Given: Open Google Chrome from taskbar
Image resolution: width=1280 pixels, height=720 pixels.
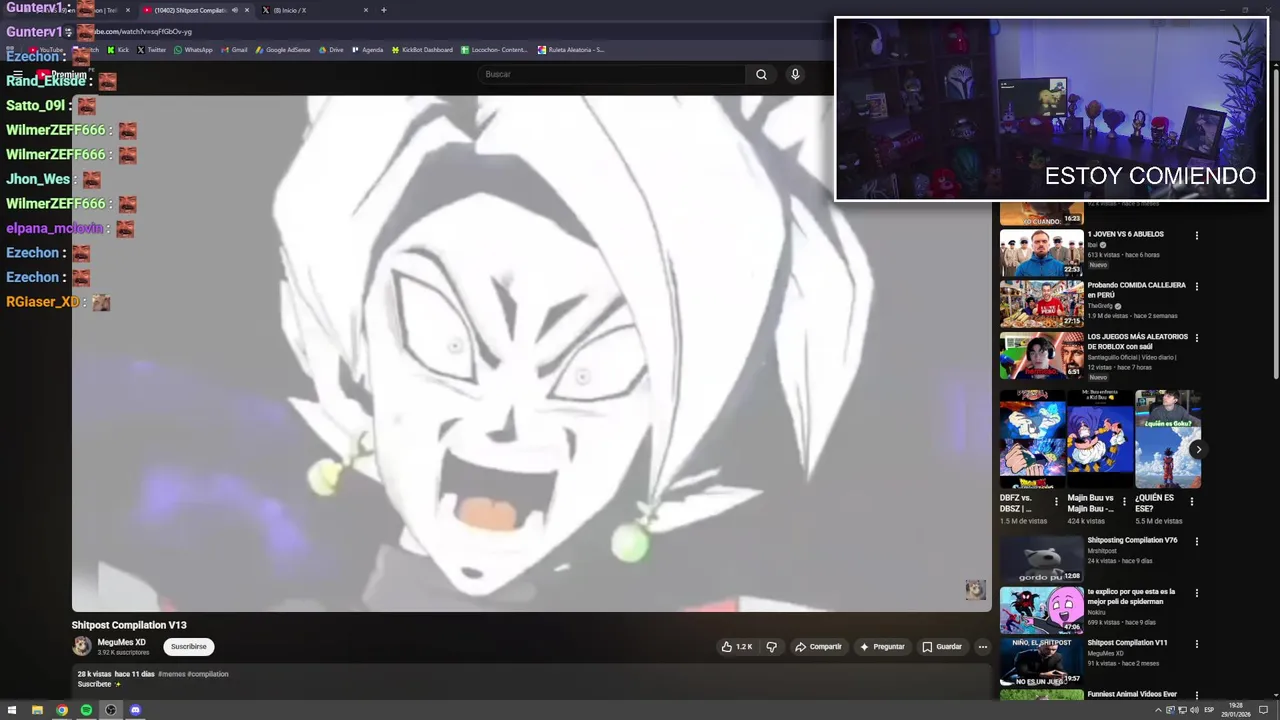Looking at the screenshot, I should (x=62, y=710).
